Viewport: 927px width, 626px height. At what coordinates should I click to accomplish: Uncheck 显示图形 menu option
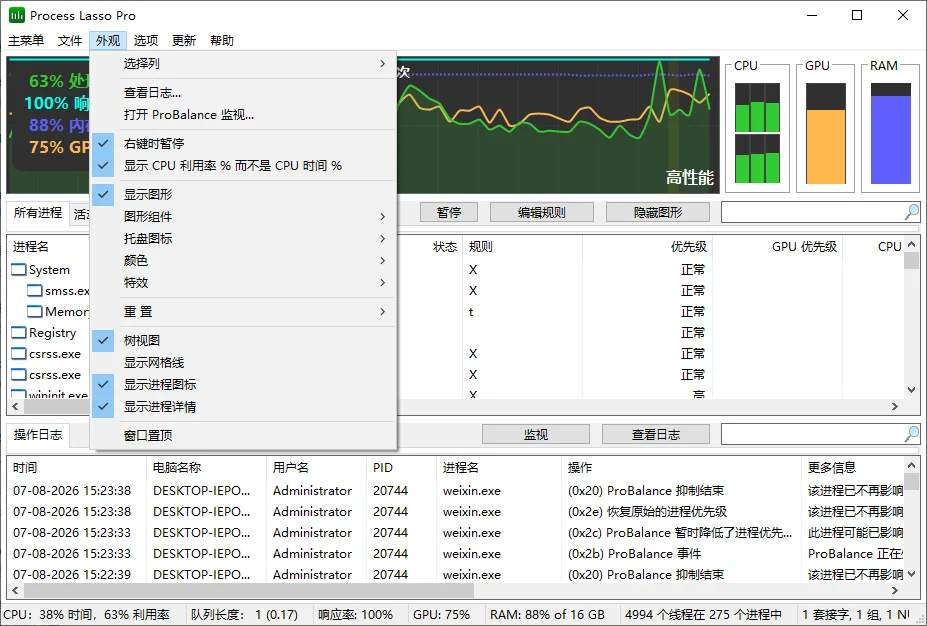point(243,194)
